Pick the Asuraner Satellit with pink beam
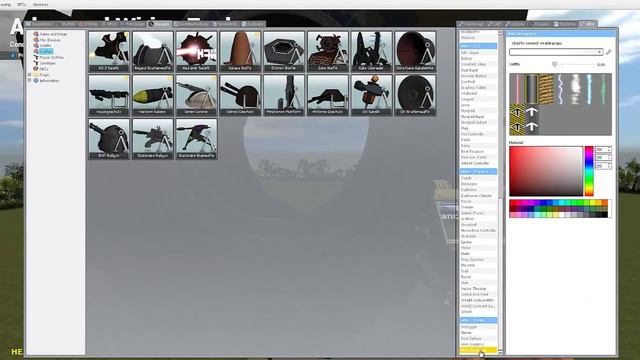The height and width of the screenshot is (360, 640). point(196,51)
